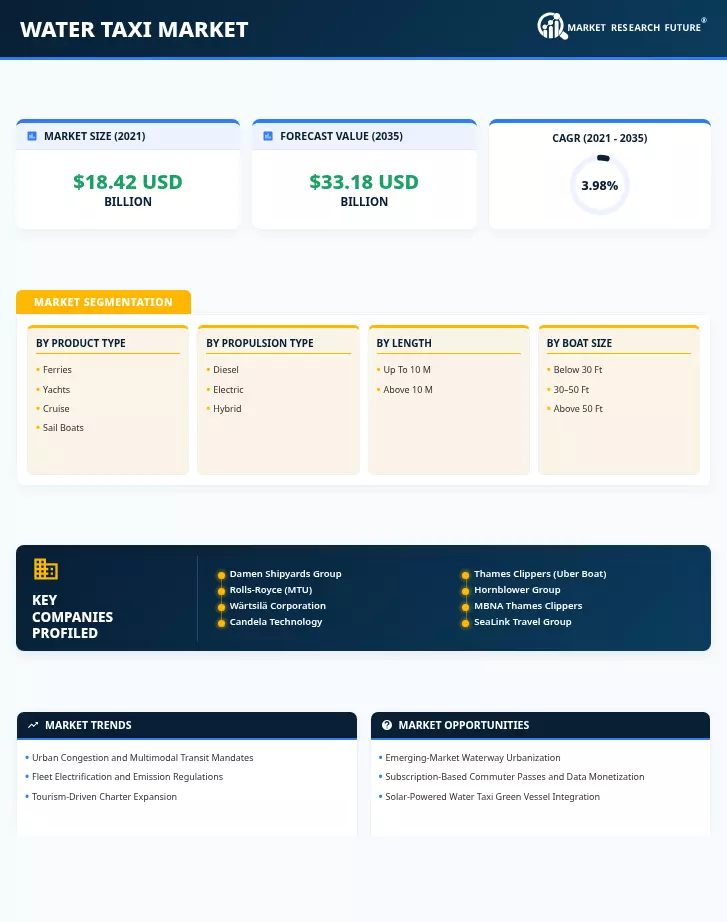The image size is (727, 922).
Task: Click Emerging-Market Waterway Urbanization opportunity
Action: tap(472, 757)
